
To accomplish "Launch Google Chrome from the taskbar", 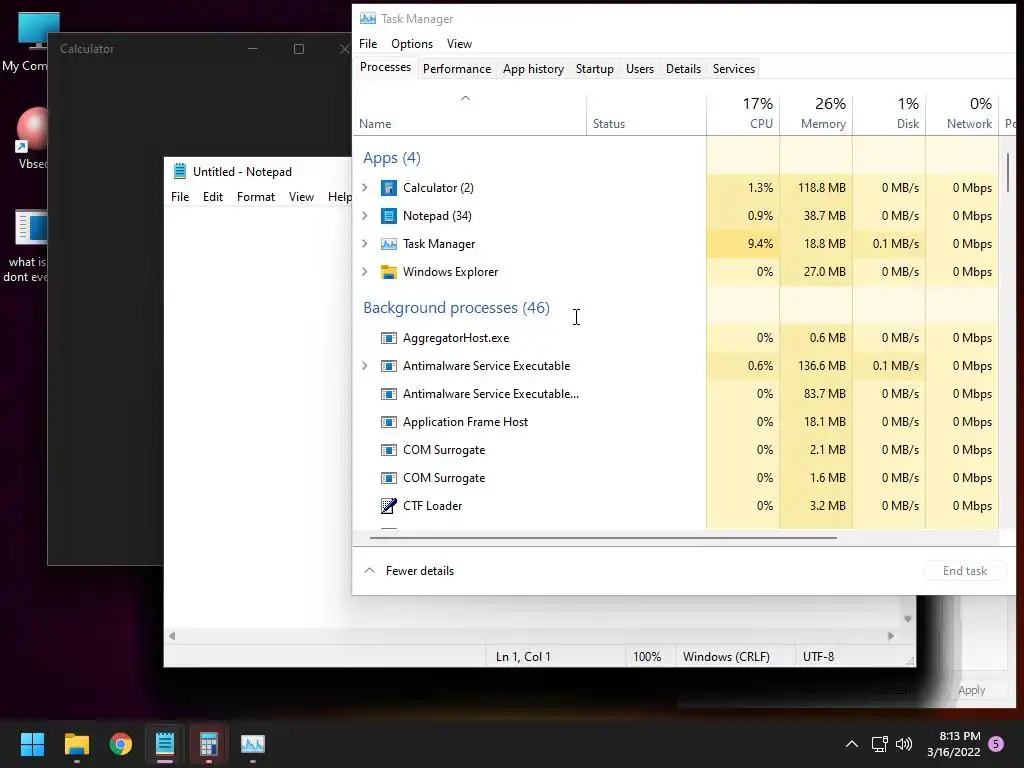I will tap(121, 744).
